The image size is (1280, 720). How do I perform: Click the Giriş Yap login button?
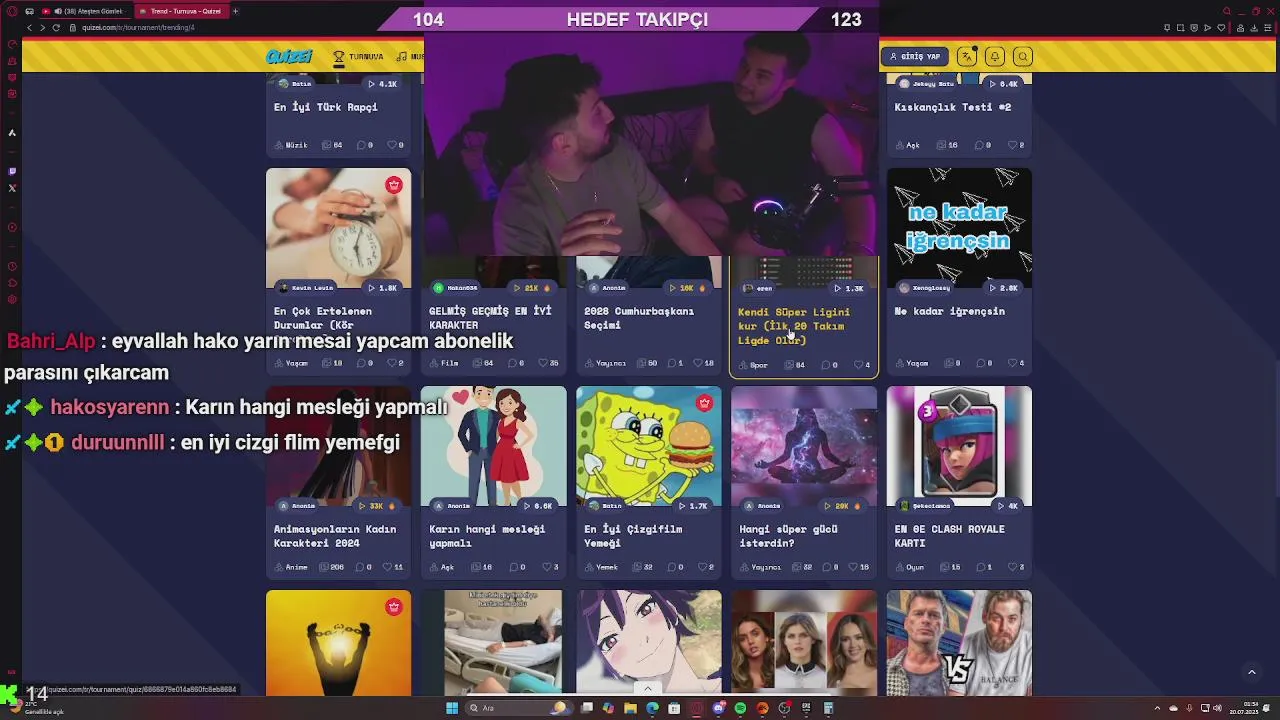click(915, 57)
